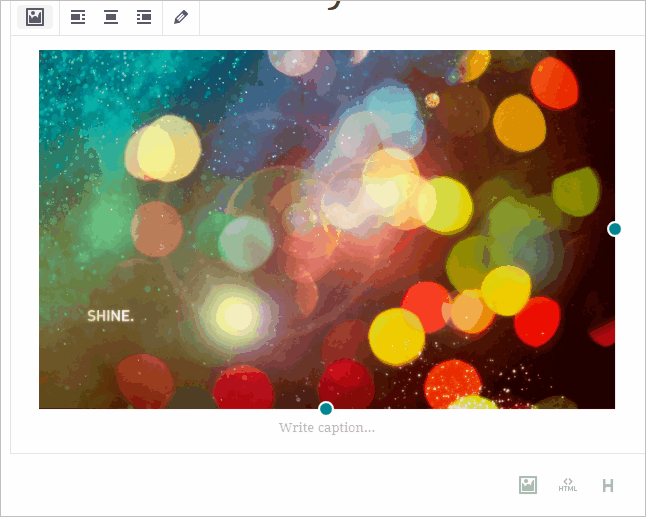Screen dimensions: 646x517
Task: Add a custom HTML block
Action: click(x=568, y=485)
